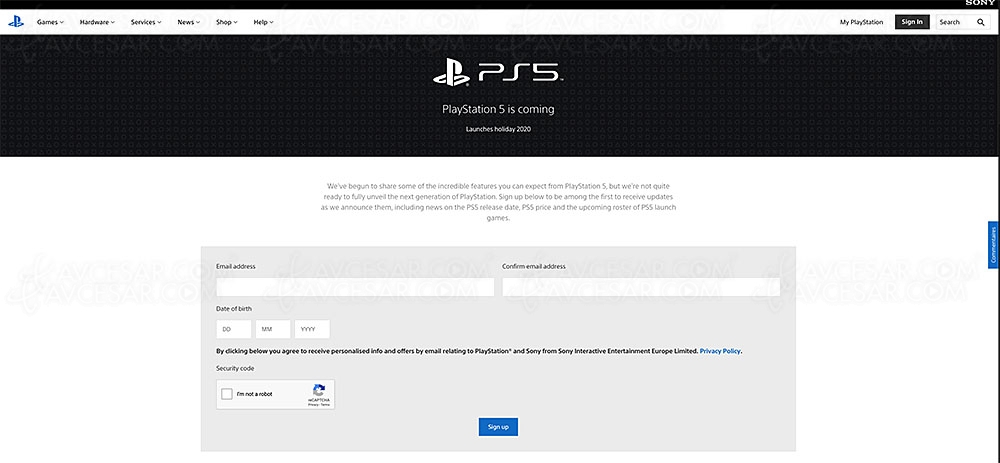
Task: Open the Privacy Policy link
Action: (x=720, y=351)
